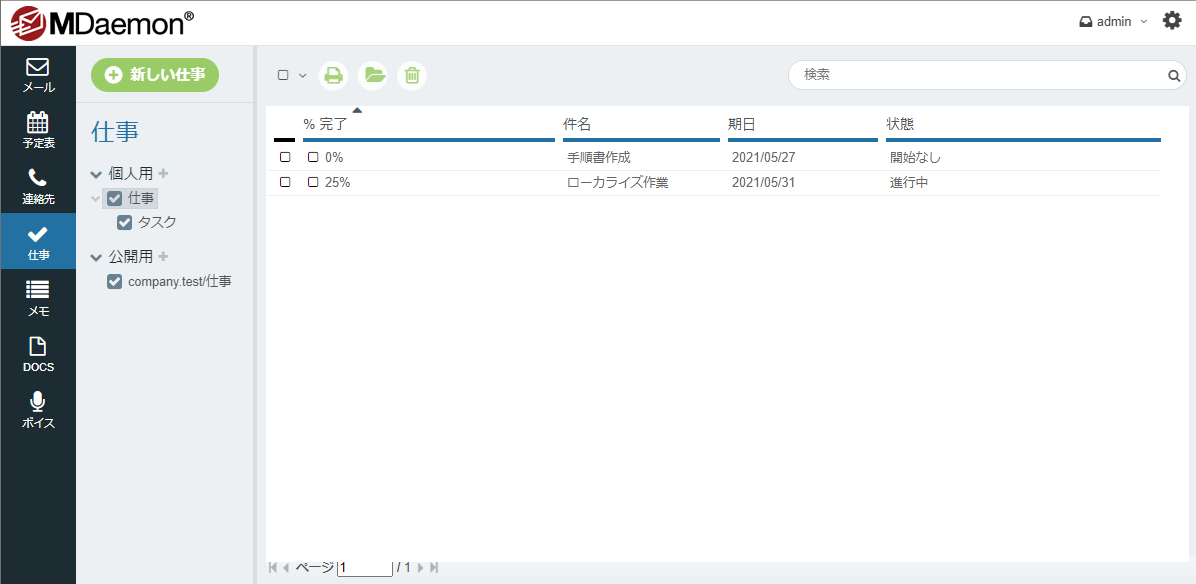Sort by 状態 column header
The image size is (1196, 584).
(x=900, y=124)
